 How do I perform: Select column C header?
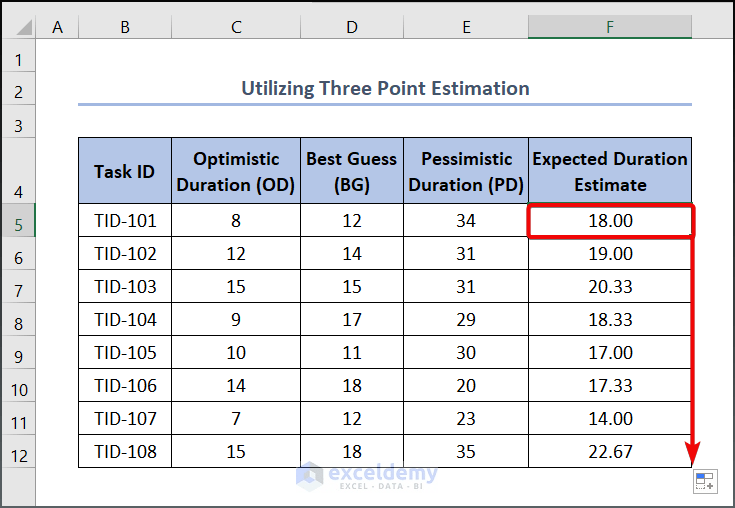[x=236, y=27]
